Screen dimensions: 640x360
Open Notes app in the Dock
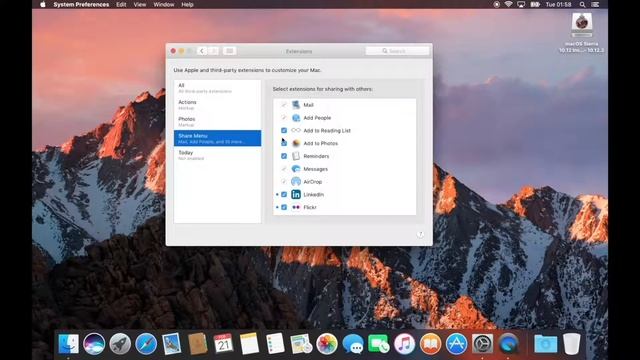pyautogui.click(x=249, y=343)
